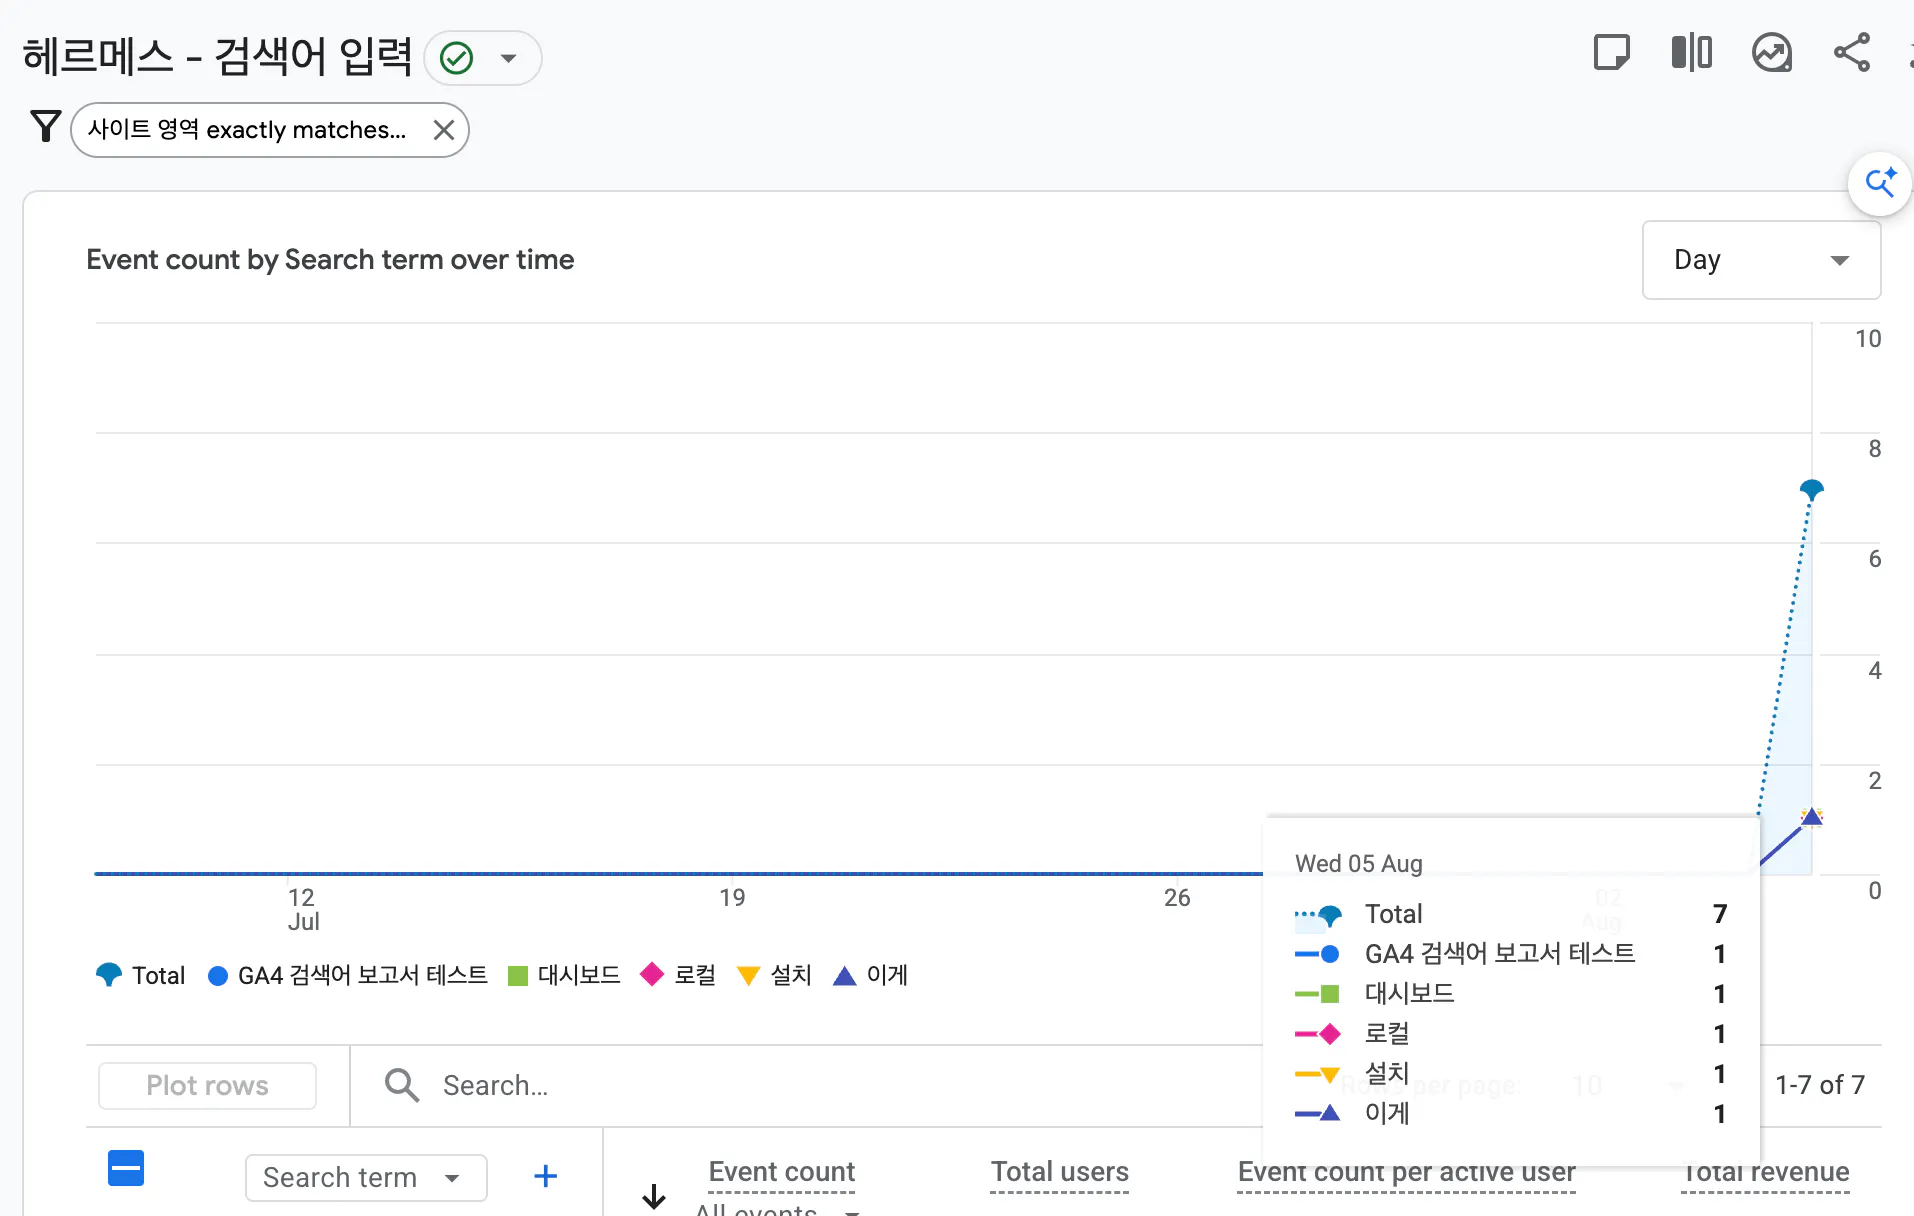Click the Wed 05 Aug tooltip date
This screenshot has height=1216, width=1914.
(1358, 863)
